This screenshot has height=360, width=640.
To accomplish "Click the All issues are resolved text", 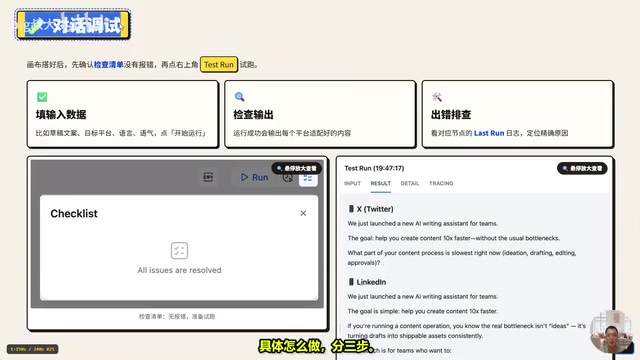I will coord(179,270).
